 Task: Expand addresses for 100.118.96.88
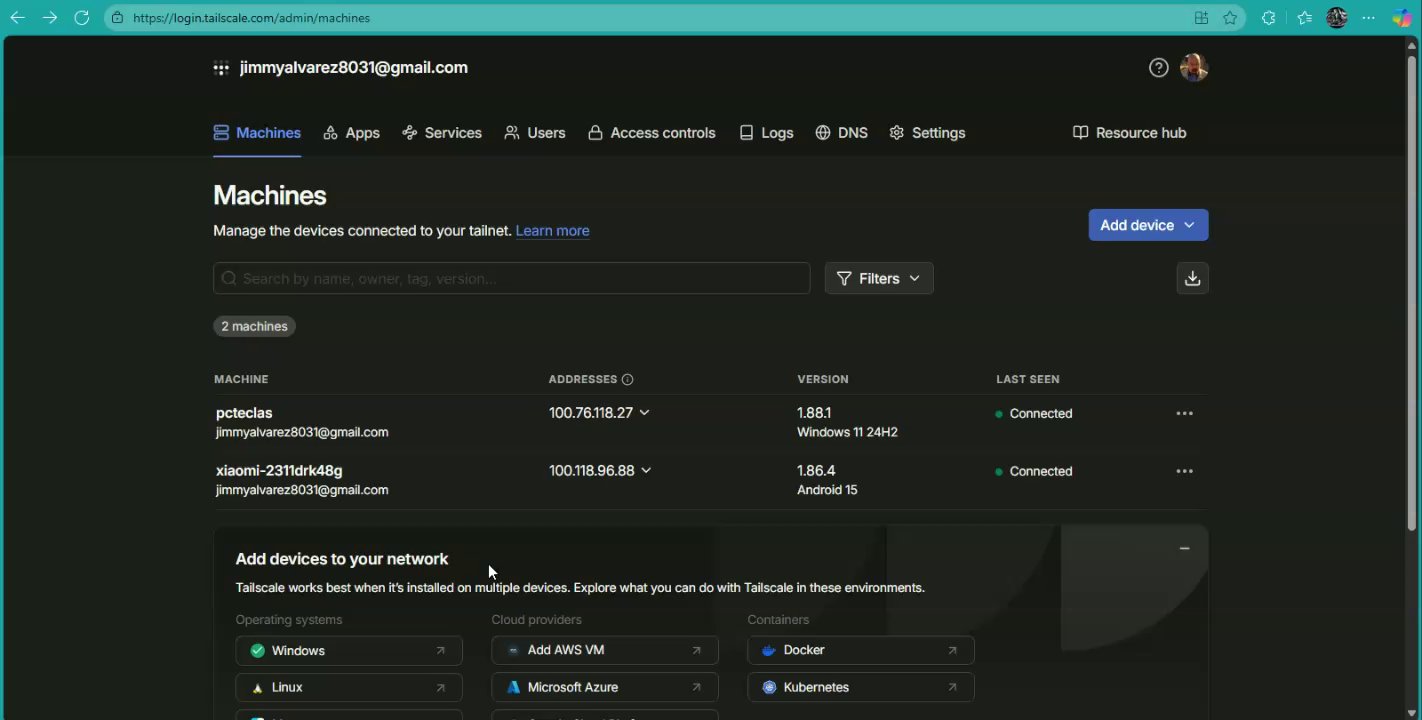(646, 471)
